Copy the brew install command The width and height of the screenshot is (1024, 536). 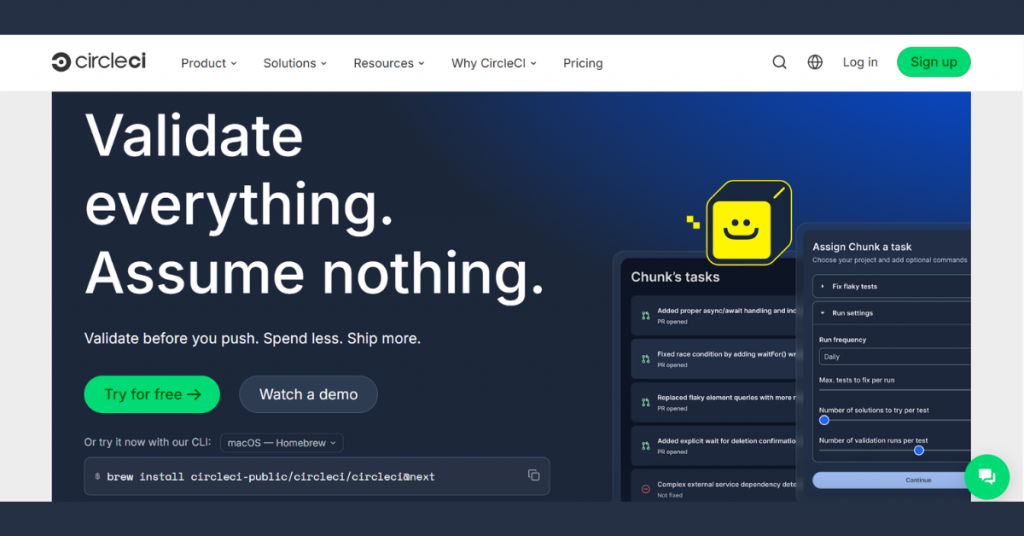point(534,475)
